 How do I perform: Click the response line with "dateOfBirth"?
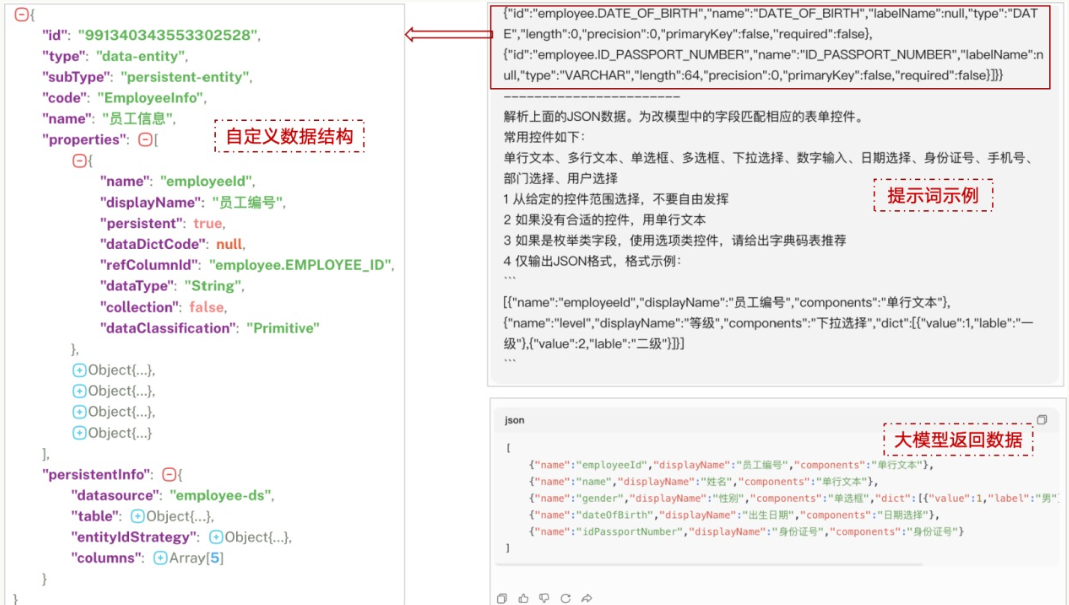pyautogui.click(x=734, y=515)
